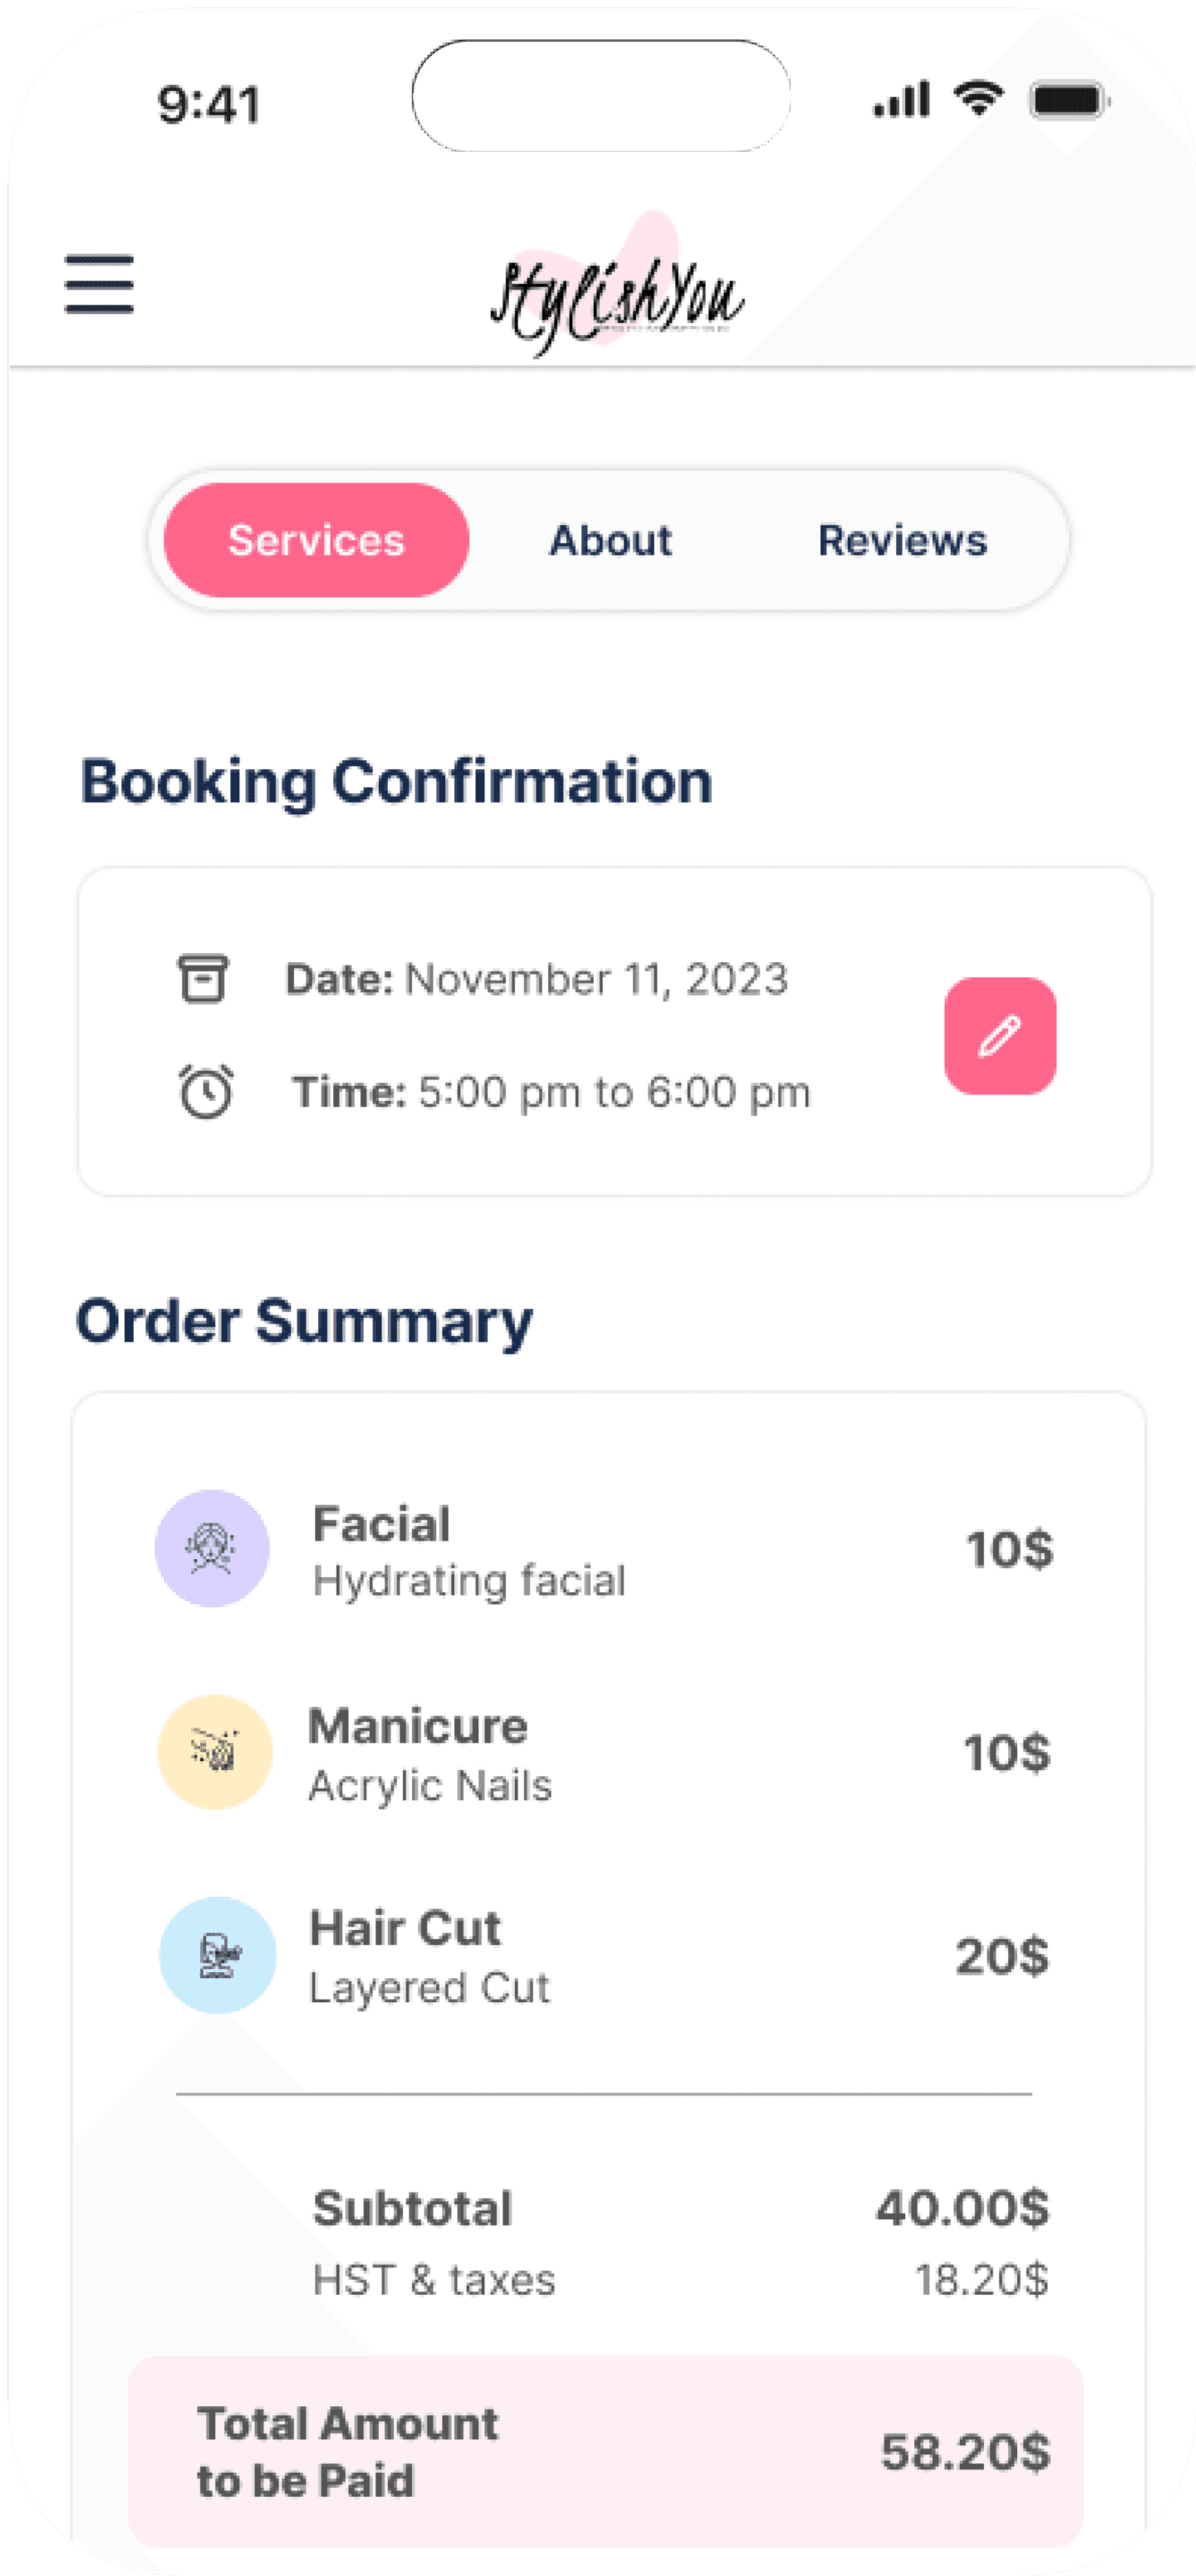Open the Reviews tab
1196x2576 pixels.
902,540
